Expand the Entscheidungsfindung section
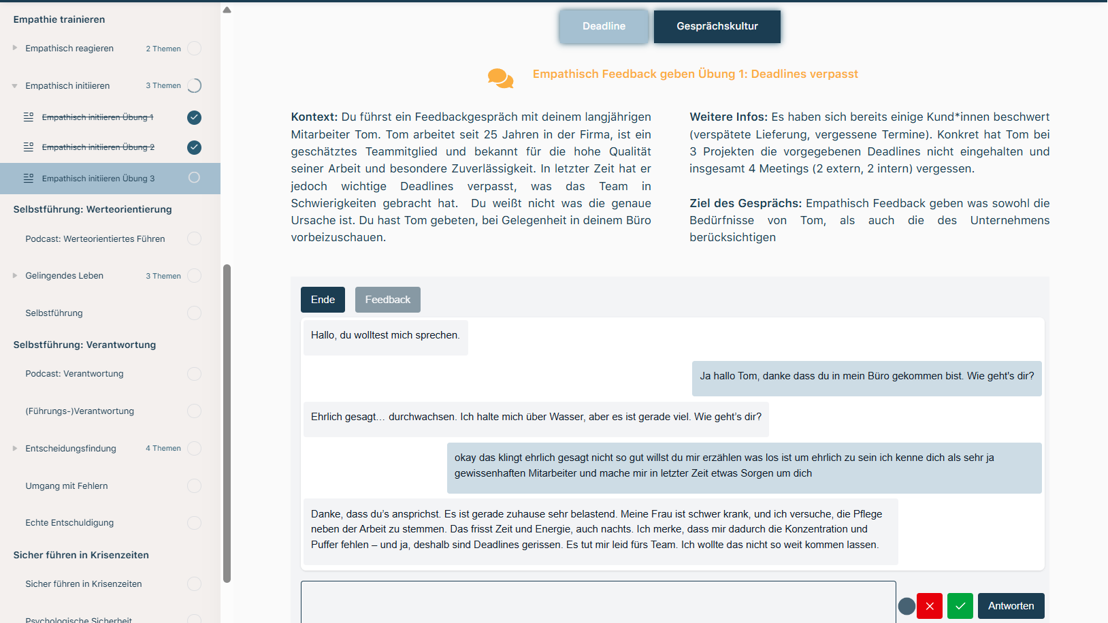The width and height of the screenshot is (1108, 623). pyautogui.click(x=15, y=448)
